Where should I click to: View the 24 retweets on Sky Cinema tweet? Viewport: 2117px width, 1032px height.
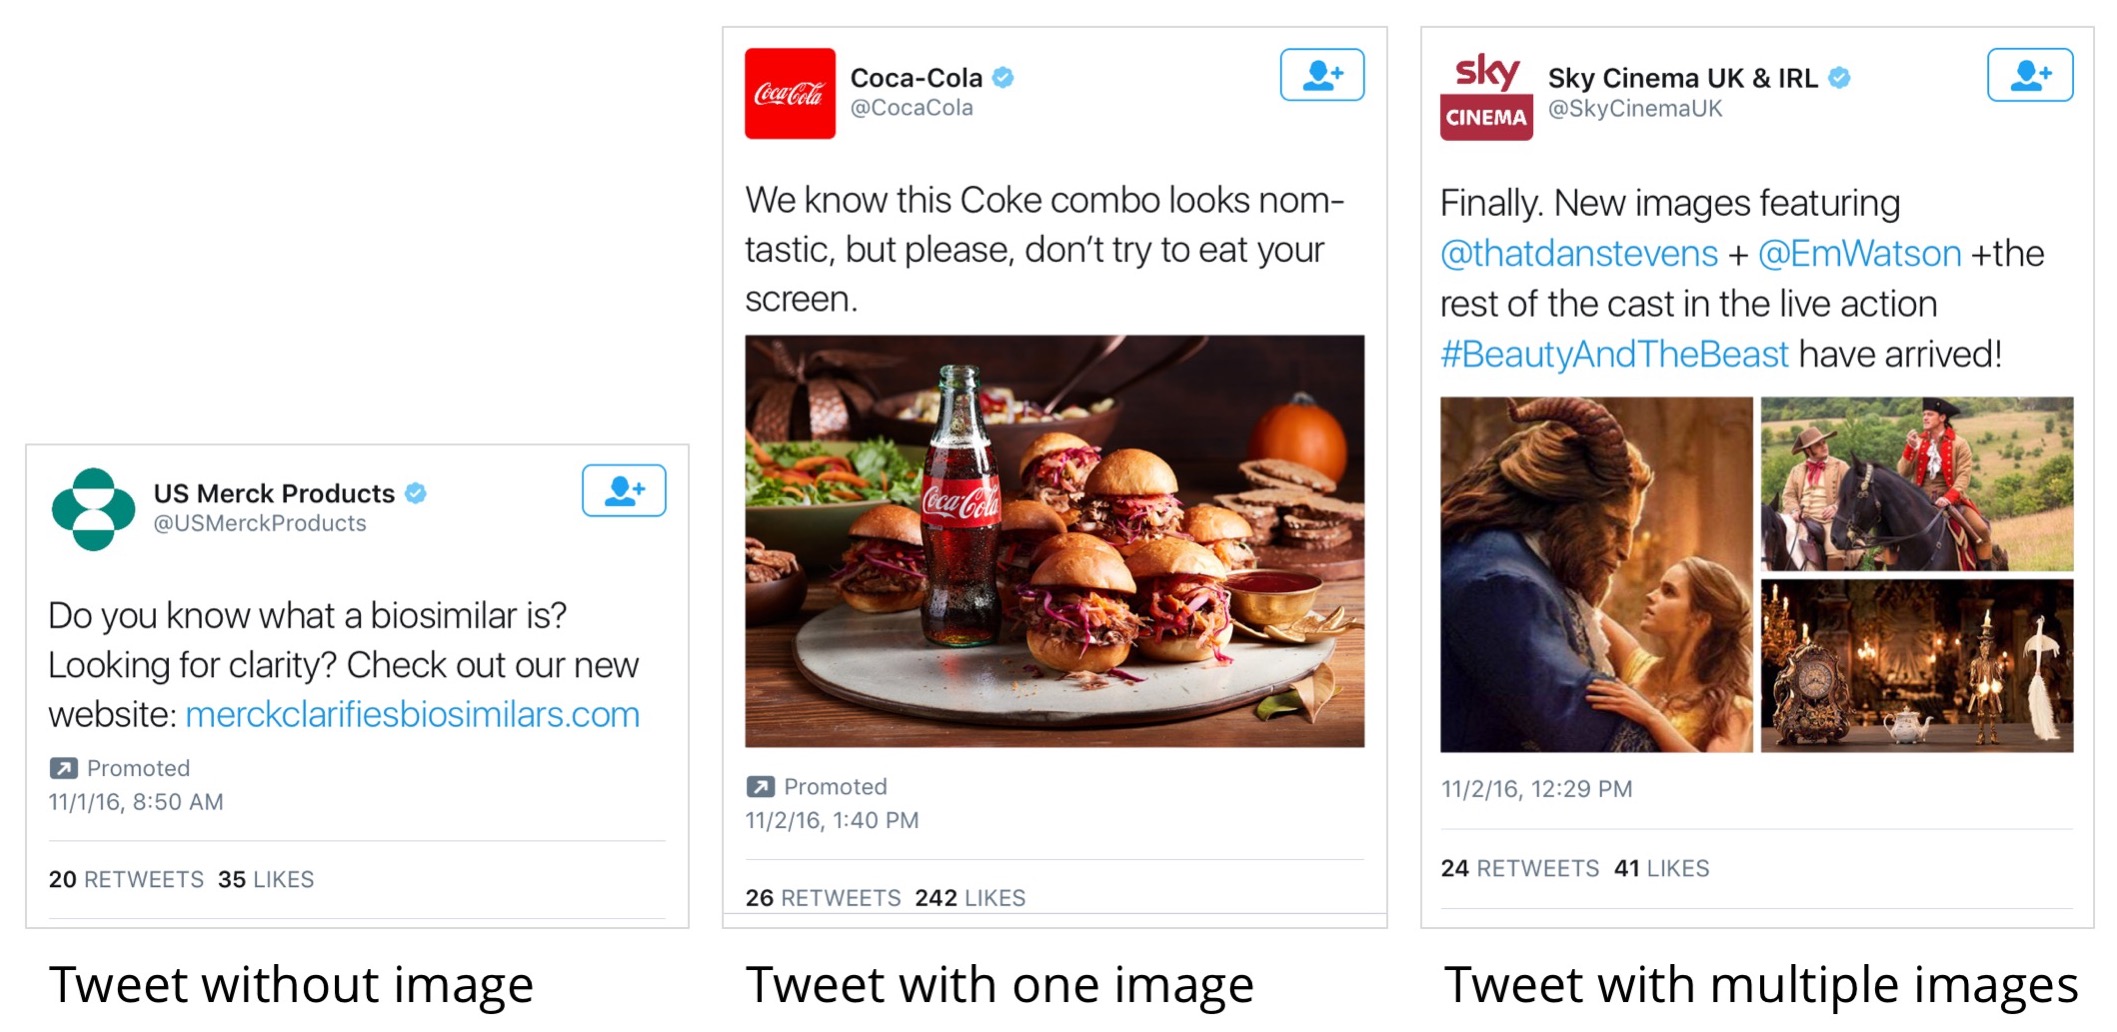click(1519, 868)
